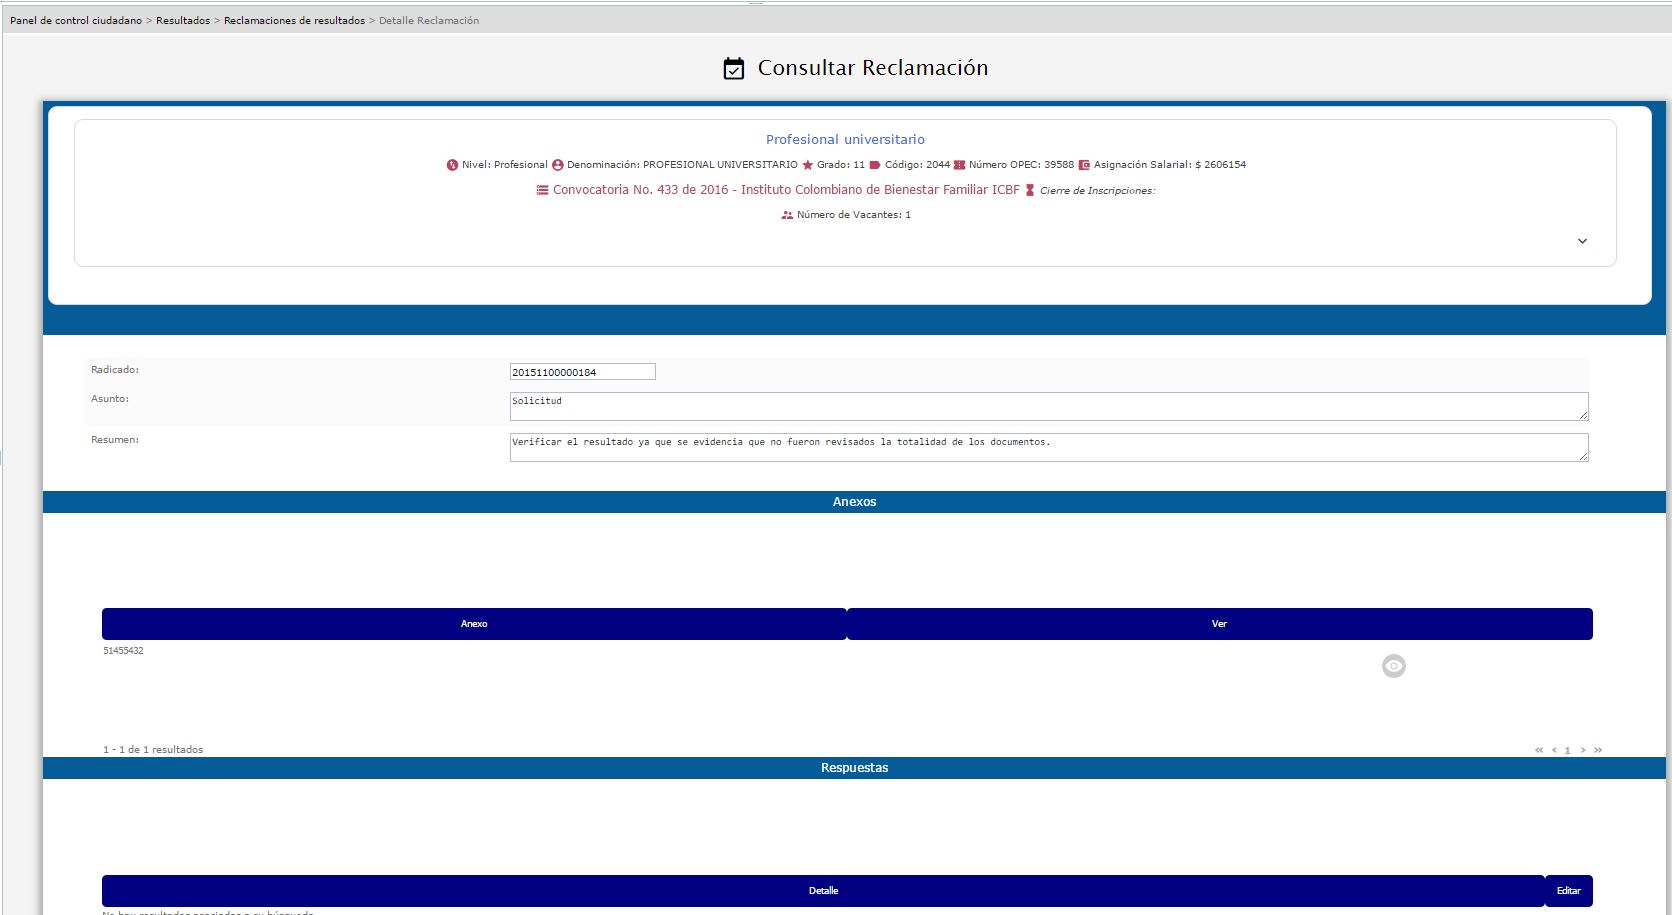Click the star icon next to Grado
This screenshot has height=915, width=1672.
[x=808, y=165]
